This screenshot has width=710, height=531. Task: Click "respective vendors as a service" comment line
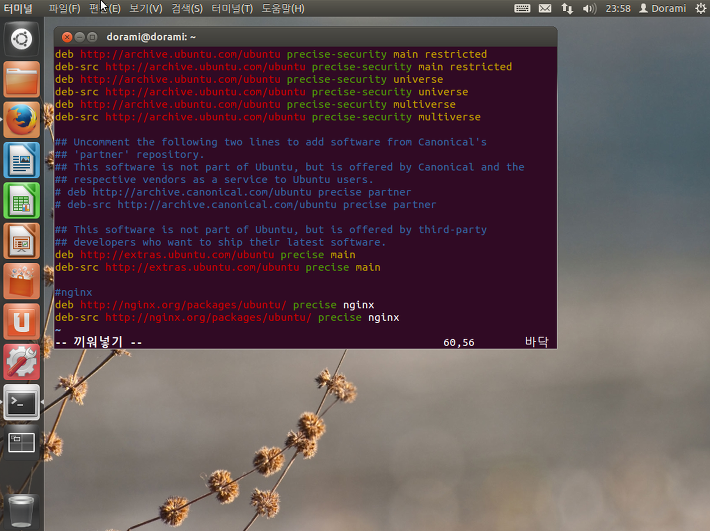tap(214, 180)
